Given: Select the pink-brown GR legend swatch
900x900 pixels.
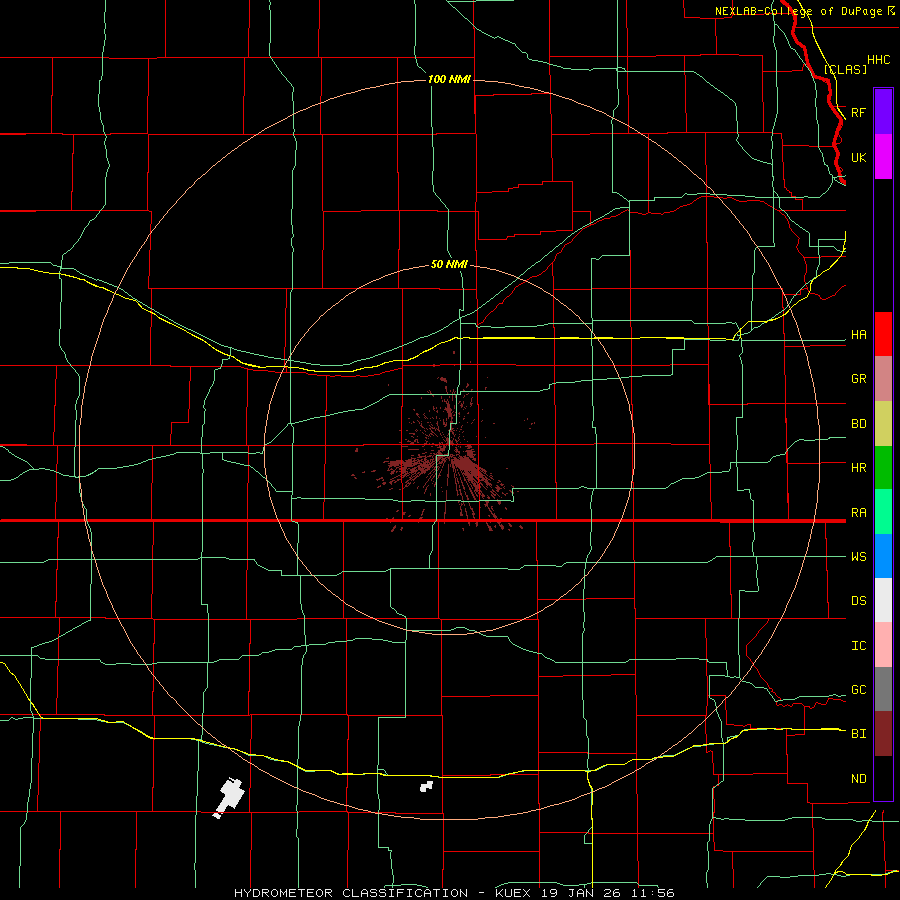Looking at the screenshot, I should tap(883, 379).
